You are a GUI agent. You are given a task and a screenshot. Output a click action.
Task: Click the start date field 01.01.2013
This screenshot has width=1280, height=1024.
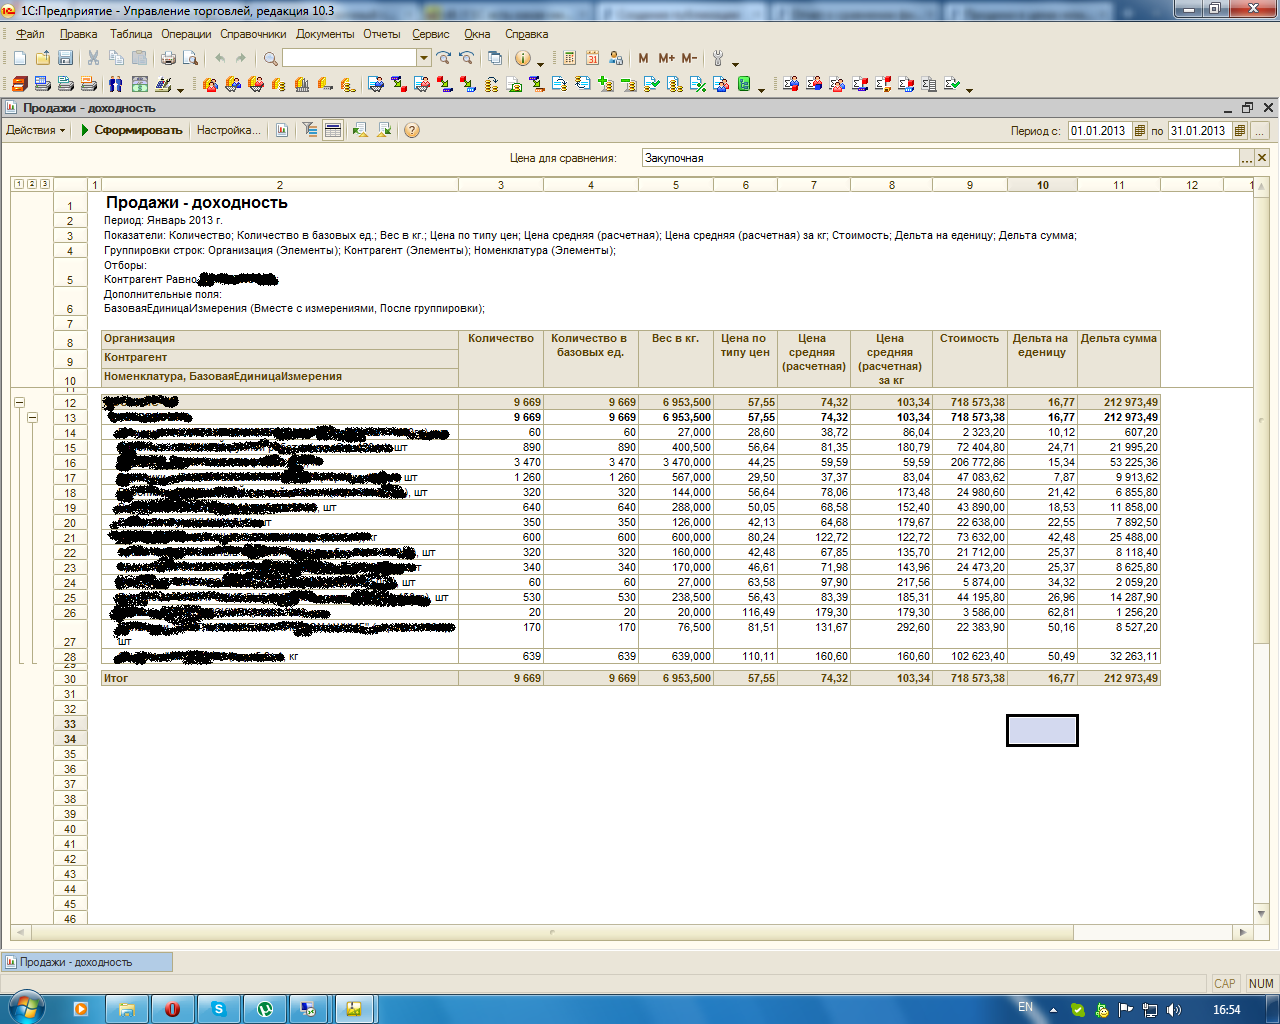click(x=1100, y=130)
